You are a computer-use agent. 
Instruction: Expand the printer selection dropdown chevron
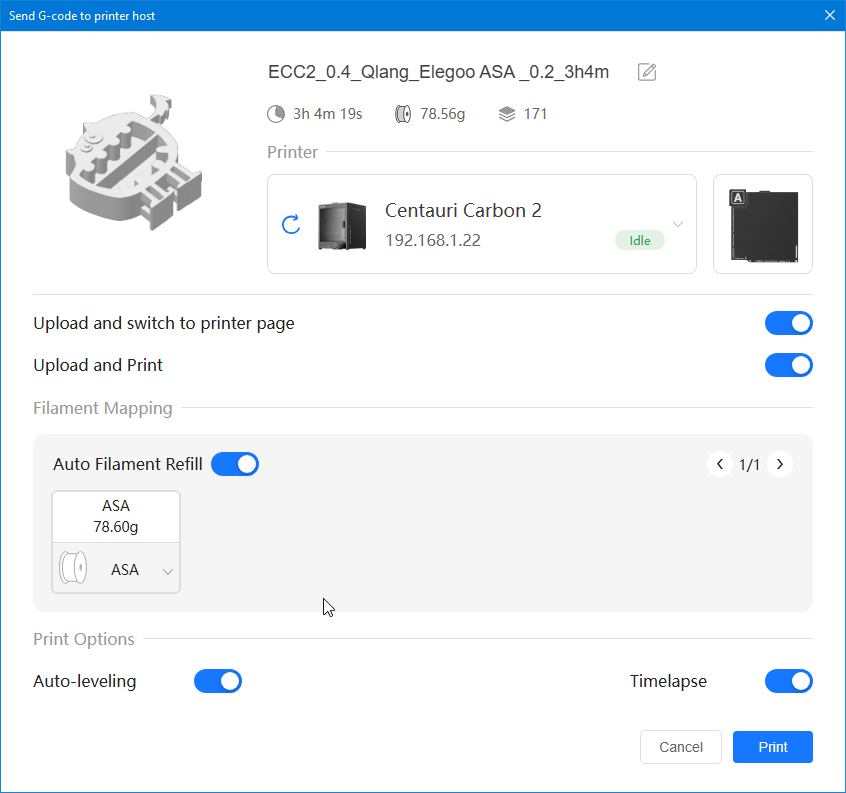click(x=678, y=224)
